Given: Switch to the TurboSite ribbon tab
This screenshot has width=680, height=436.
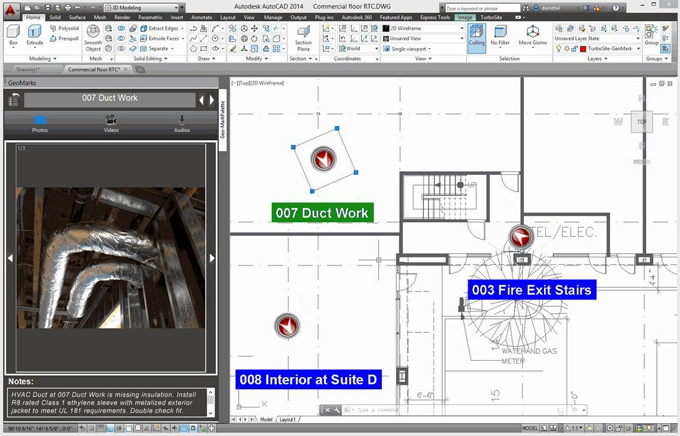Looking at the screenshot, I should coord(491,17).
